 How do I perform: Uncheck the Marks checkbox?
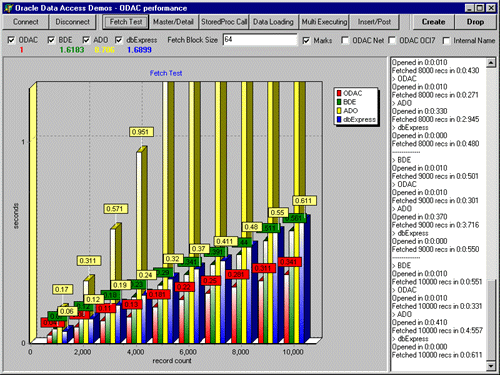(306, 40)
